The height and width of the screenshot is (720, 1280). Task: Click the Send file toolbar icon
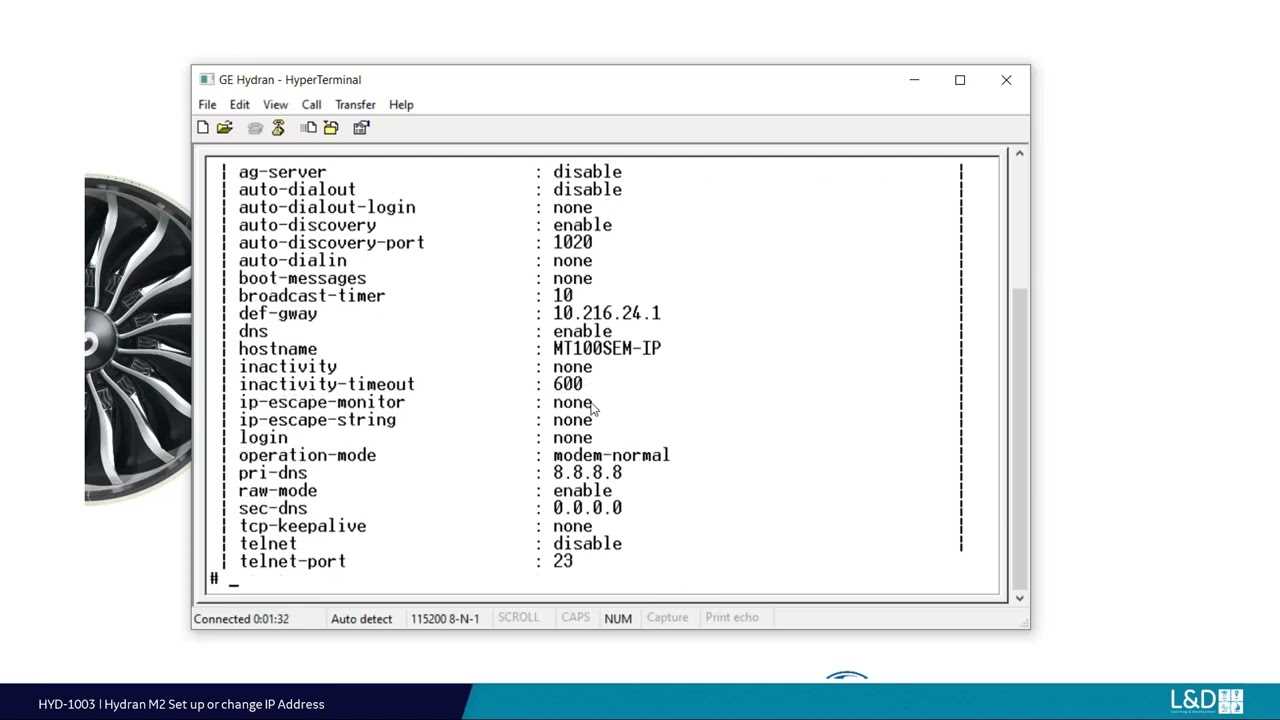pyautogui.click(x=308, y=128)
